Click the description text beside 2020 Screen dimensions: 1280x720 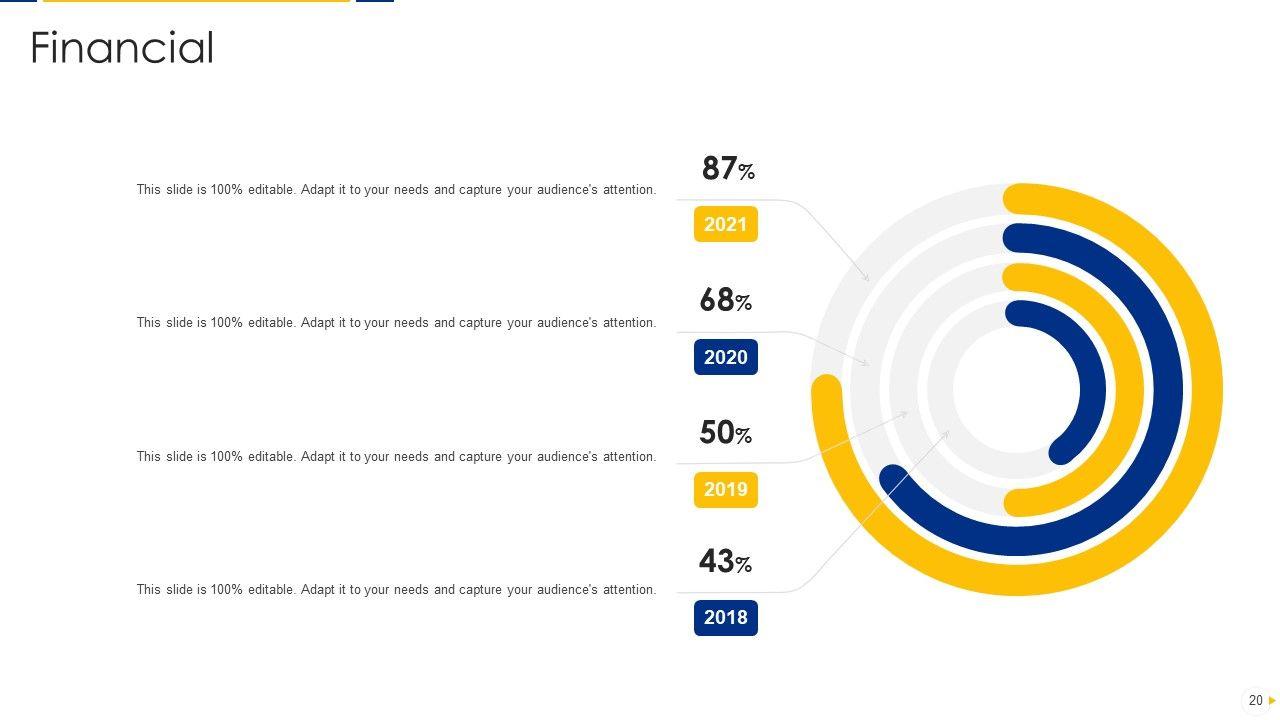396,323
